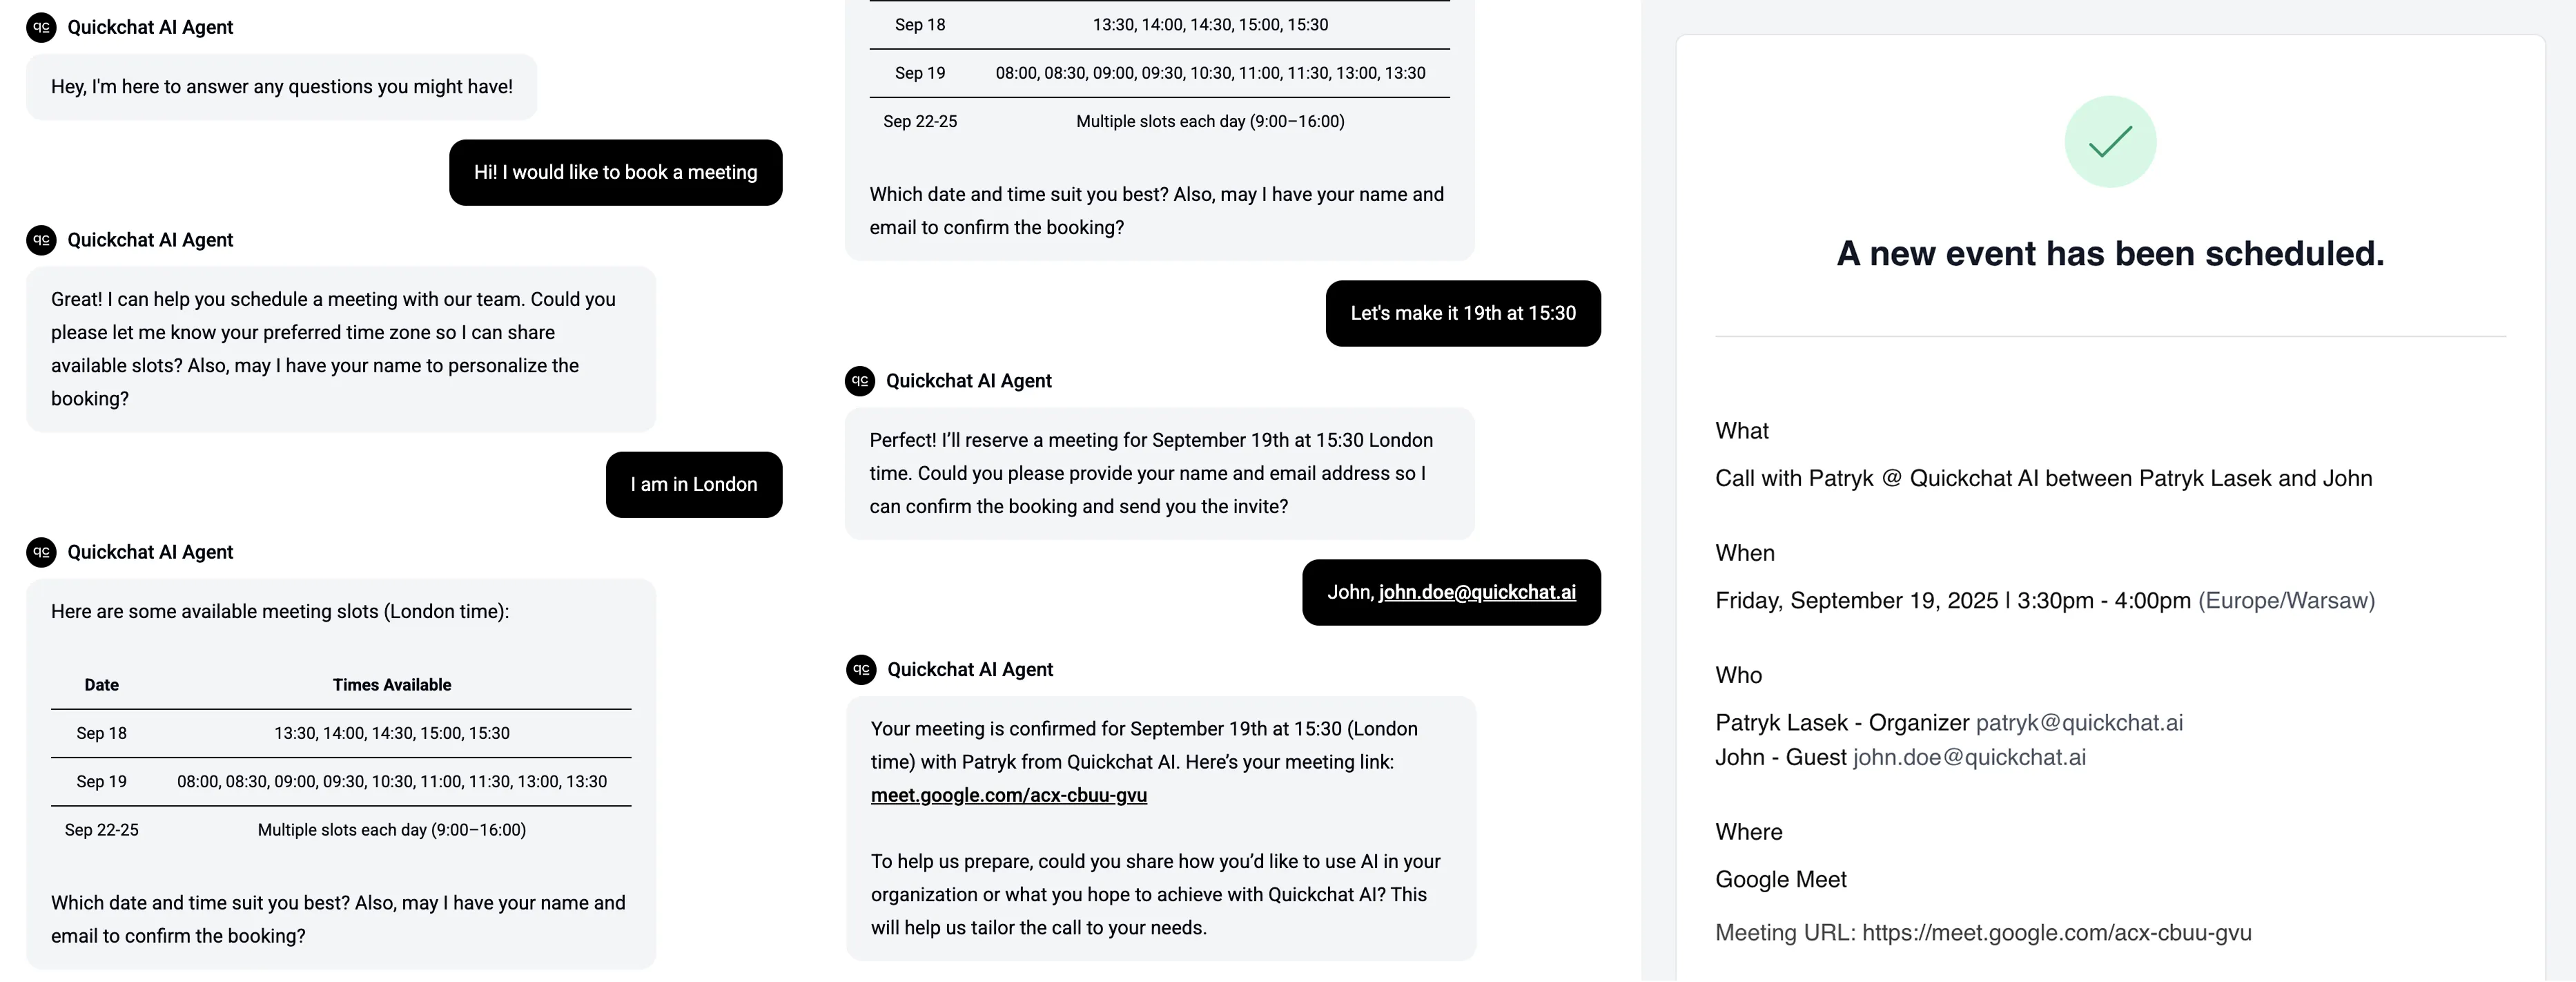
Task: Open the meet.google.com/acx-cbuu-gvu link in chat
Action: [x=1008, y=796]
